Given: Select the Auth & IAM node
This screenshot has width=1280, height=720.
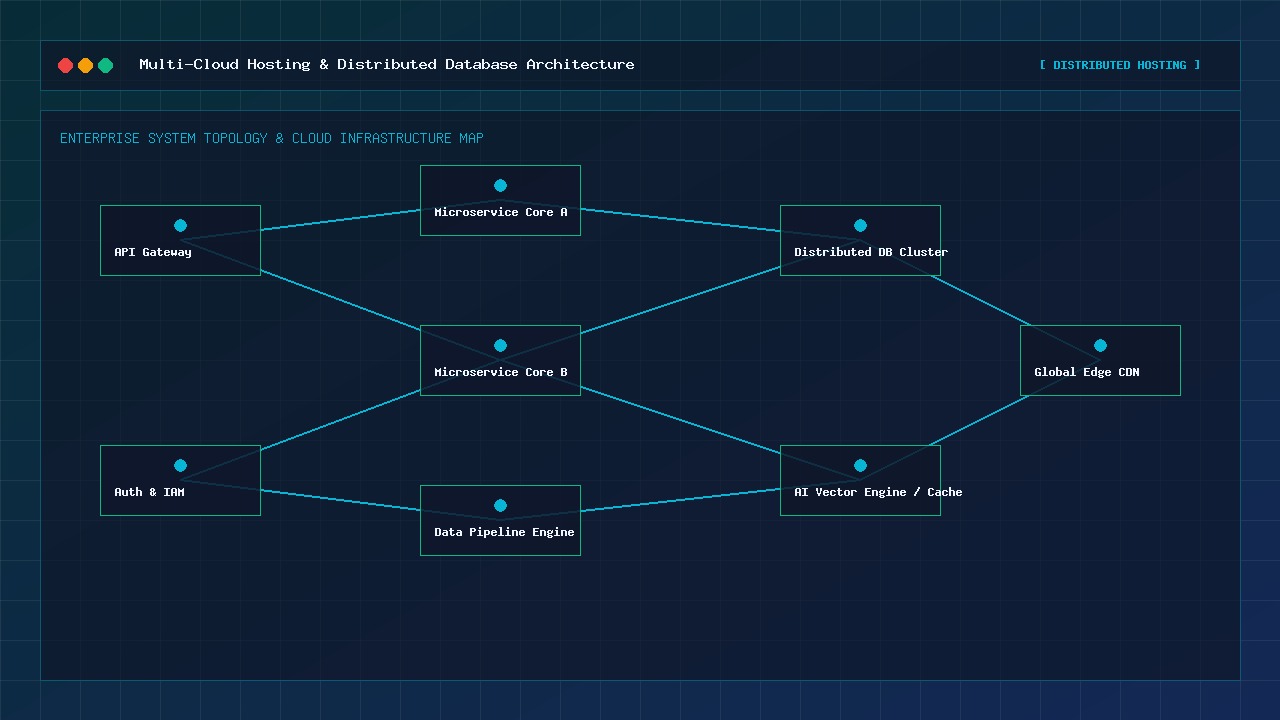Looking at the screenshot, I should [x=180, y=480].
